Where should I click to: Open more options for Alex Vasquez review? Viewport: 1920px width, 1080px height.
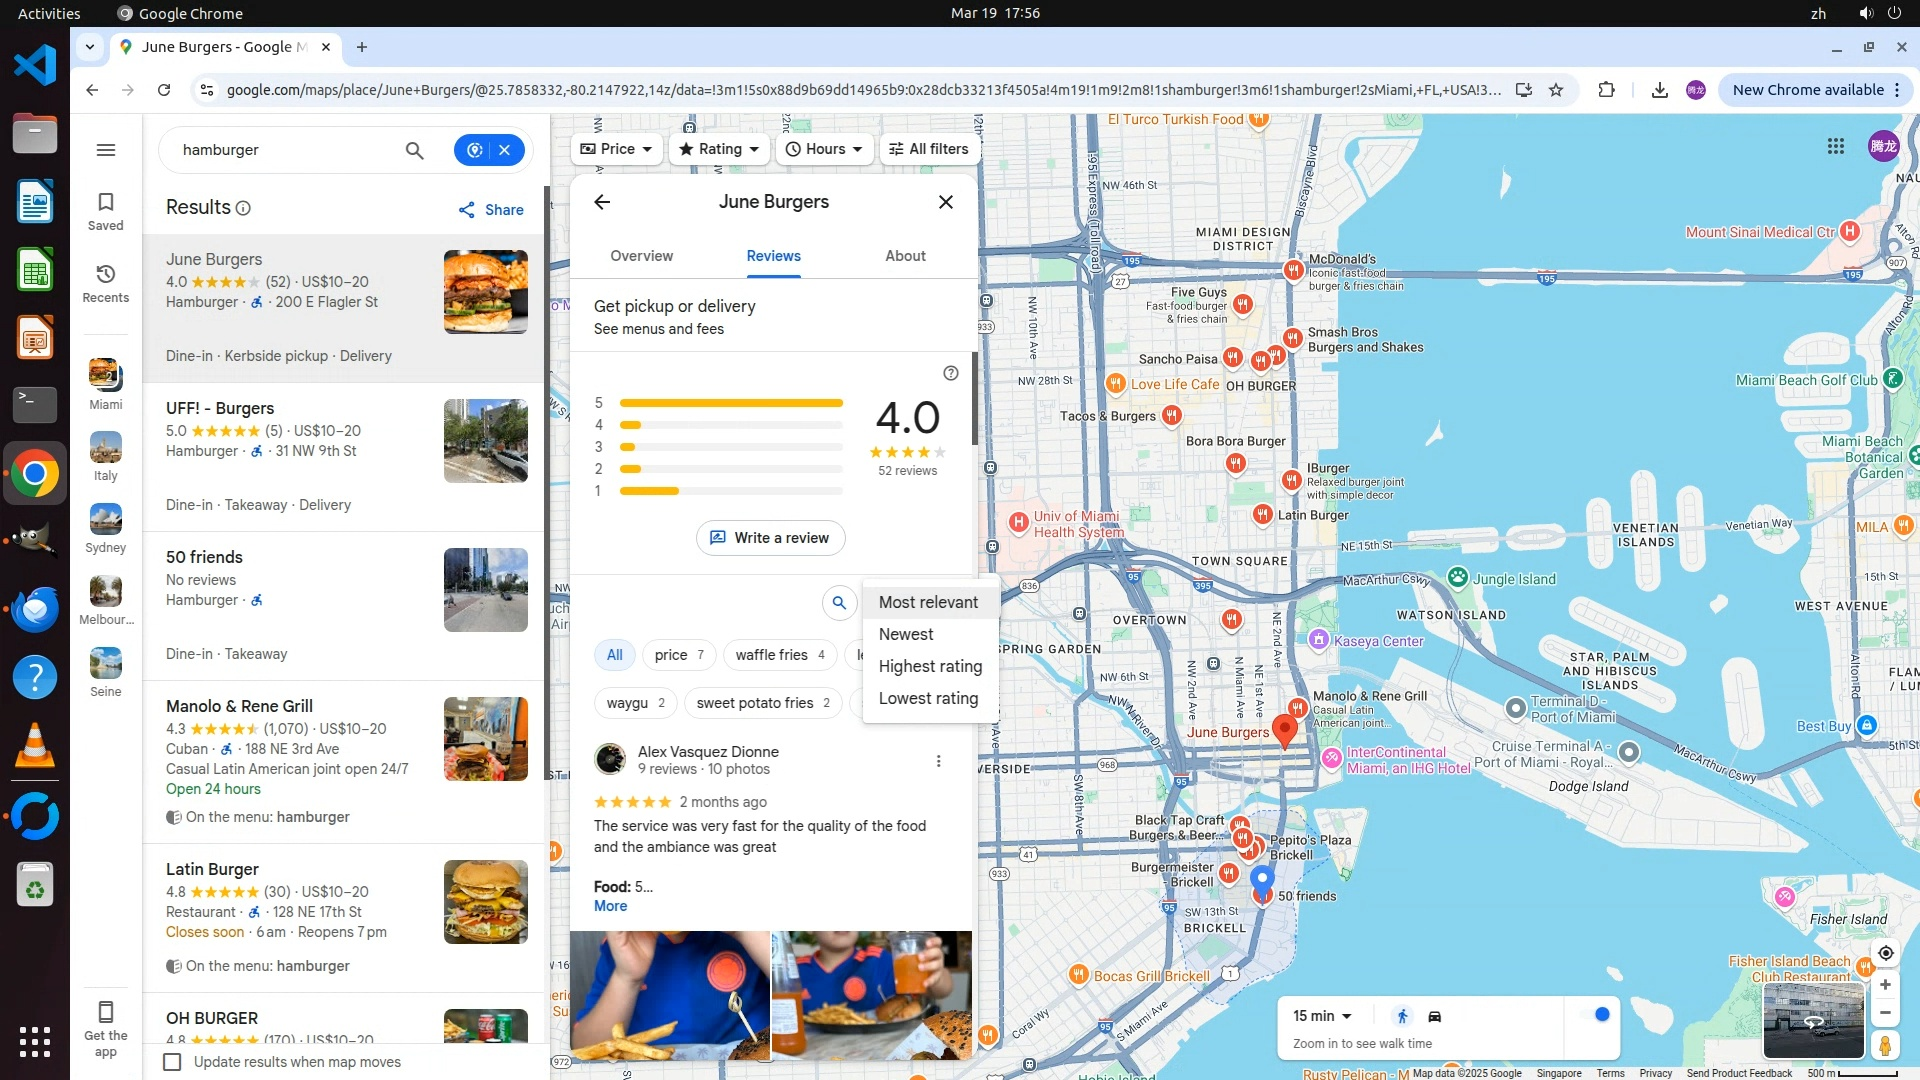coord(938,761)
